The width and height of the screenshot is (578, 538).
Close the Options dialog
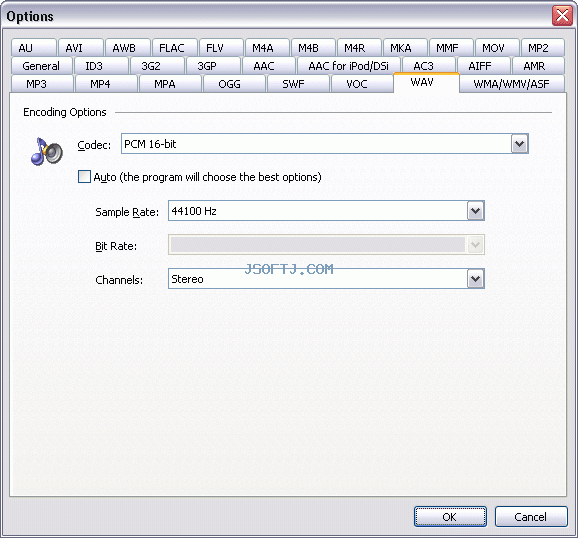[563, 16]
